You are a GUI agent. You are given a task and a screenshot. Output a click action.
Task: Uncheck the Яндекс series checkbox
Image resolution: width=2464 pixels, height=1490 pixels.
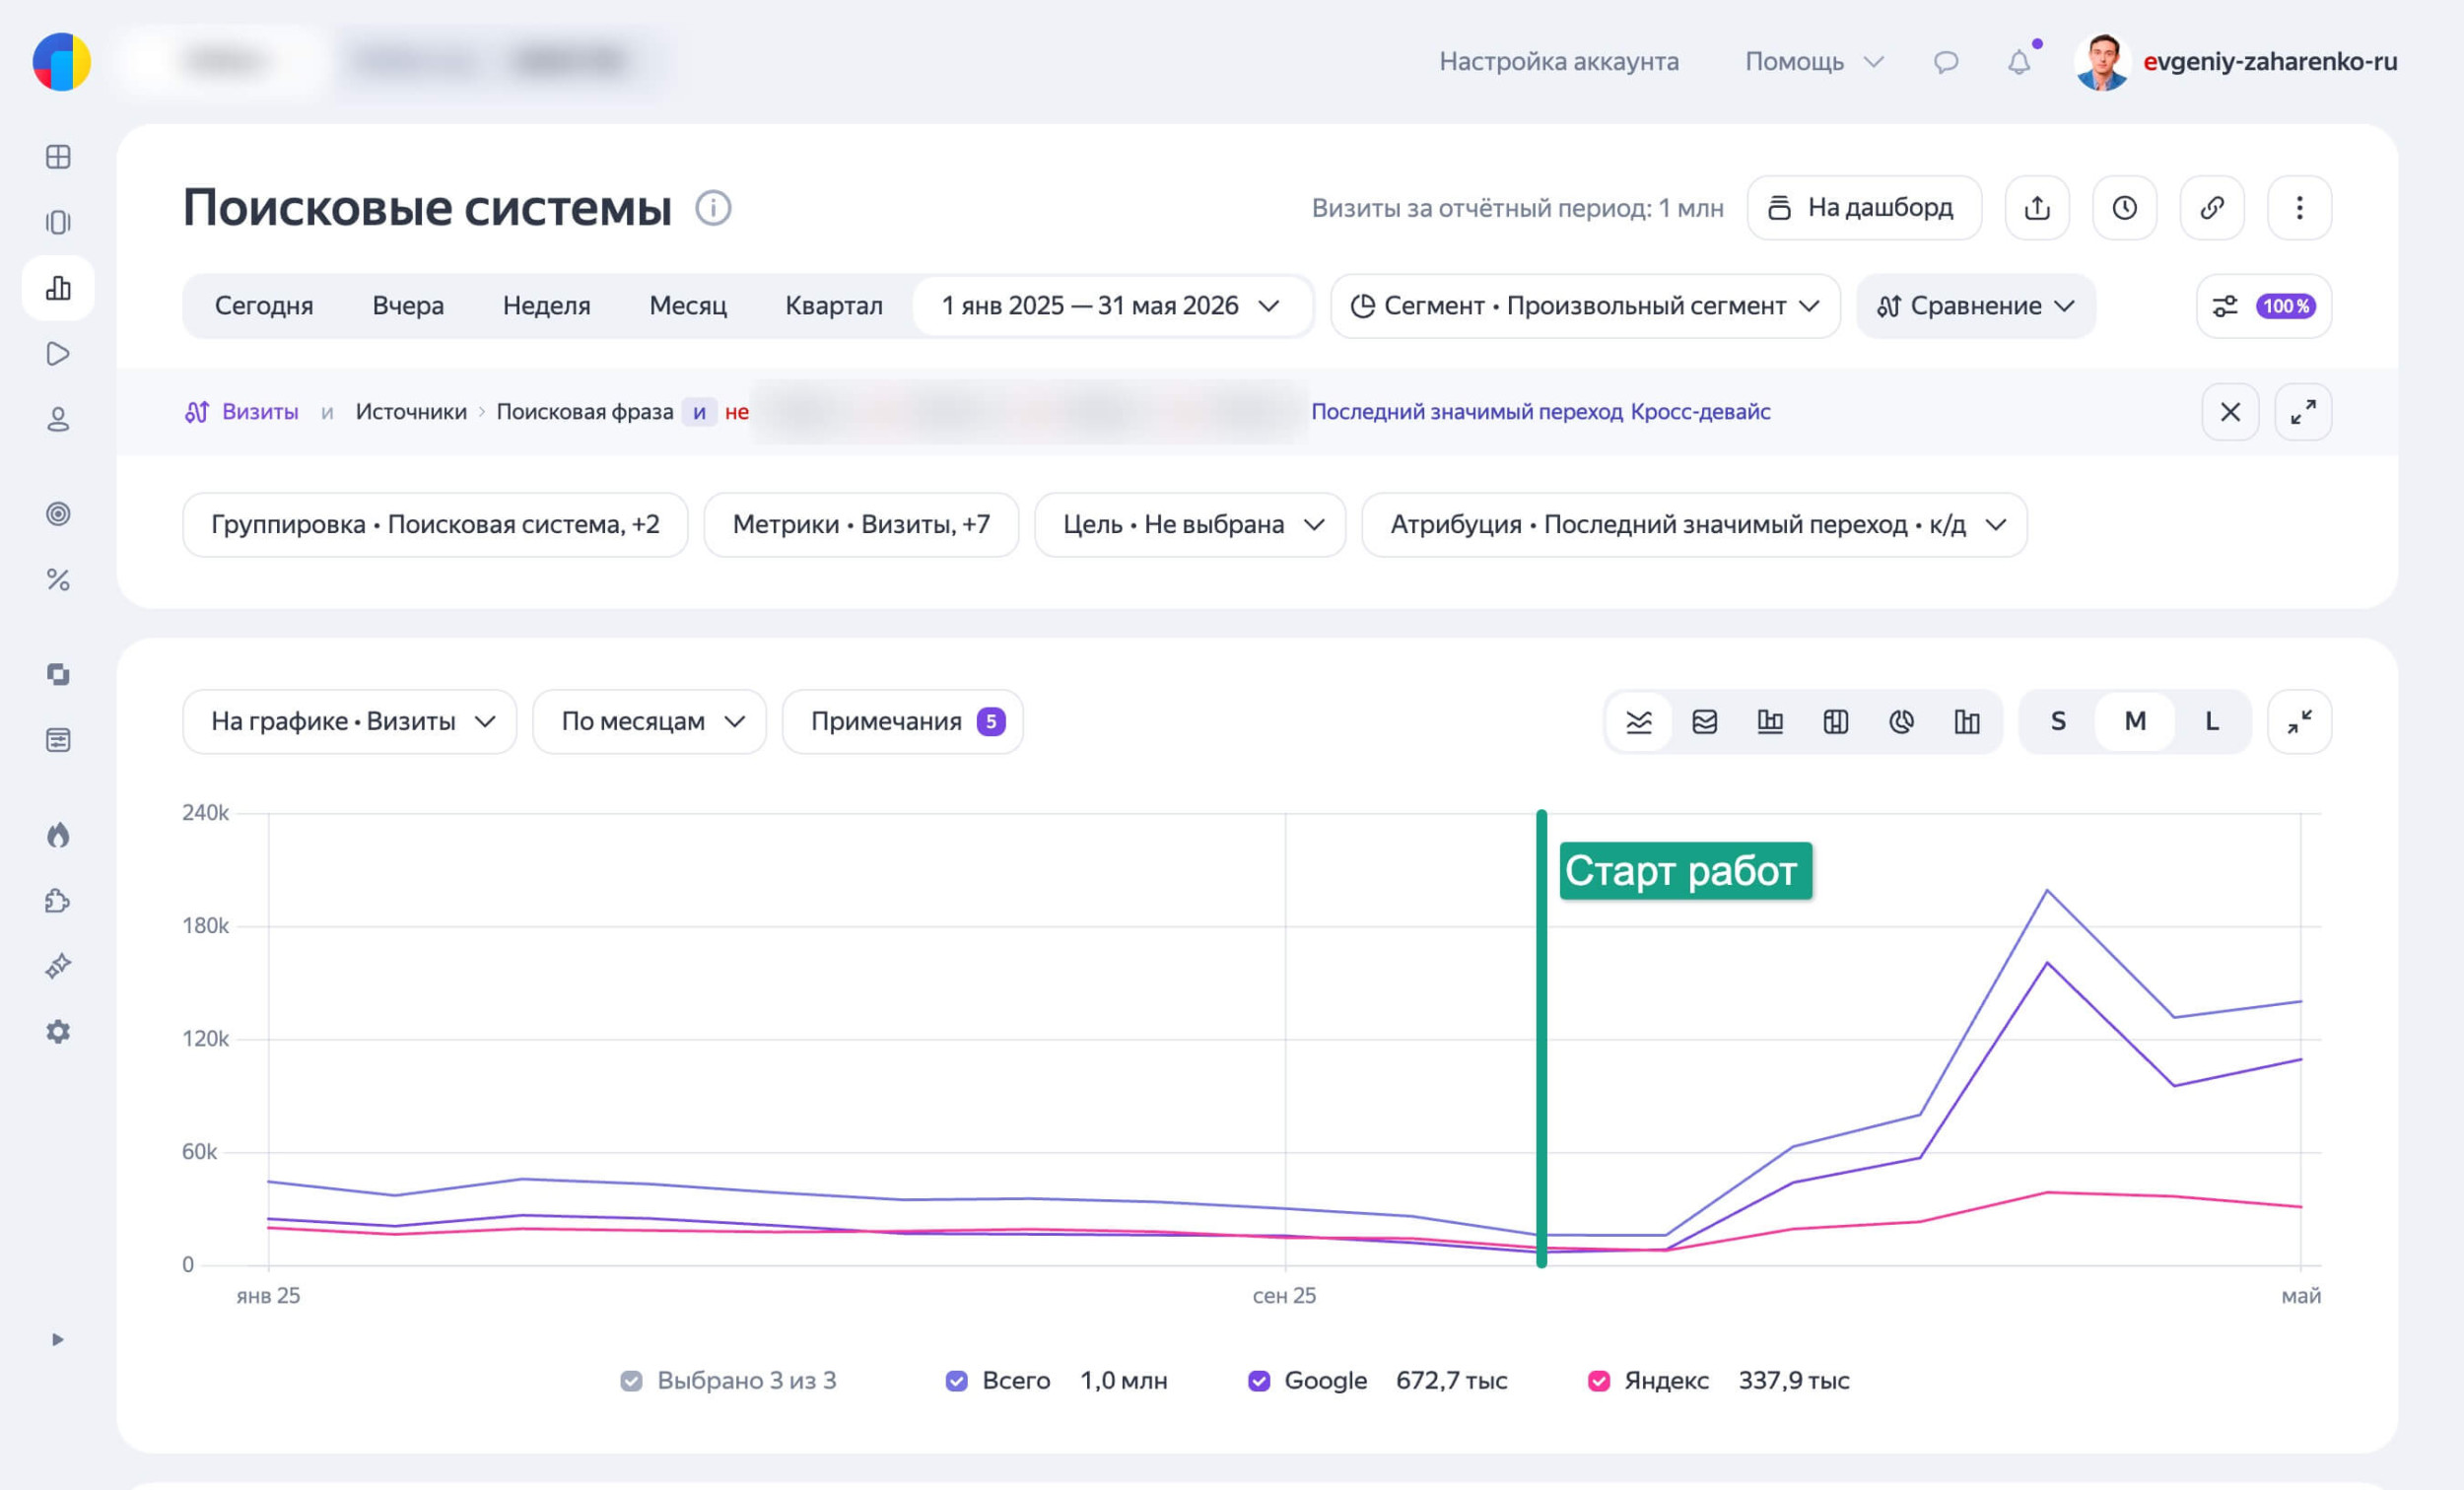click(x=1599, y=1381)
